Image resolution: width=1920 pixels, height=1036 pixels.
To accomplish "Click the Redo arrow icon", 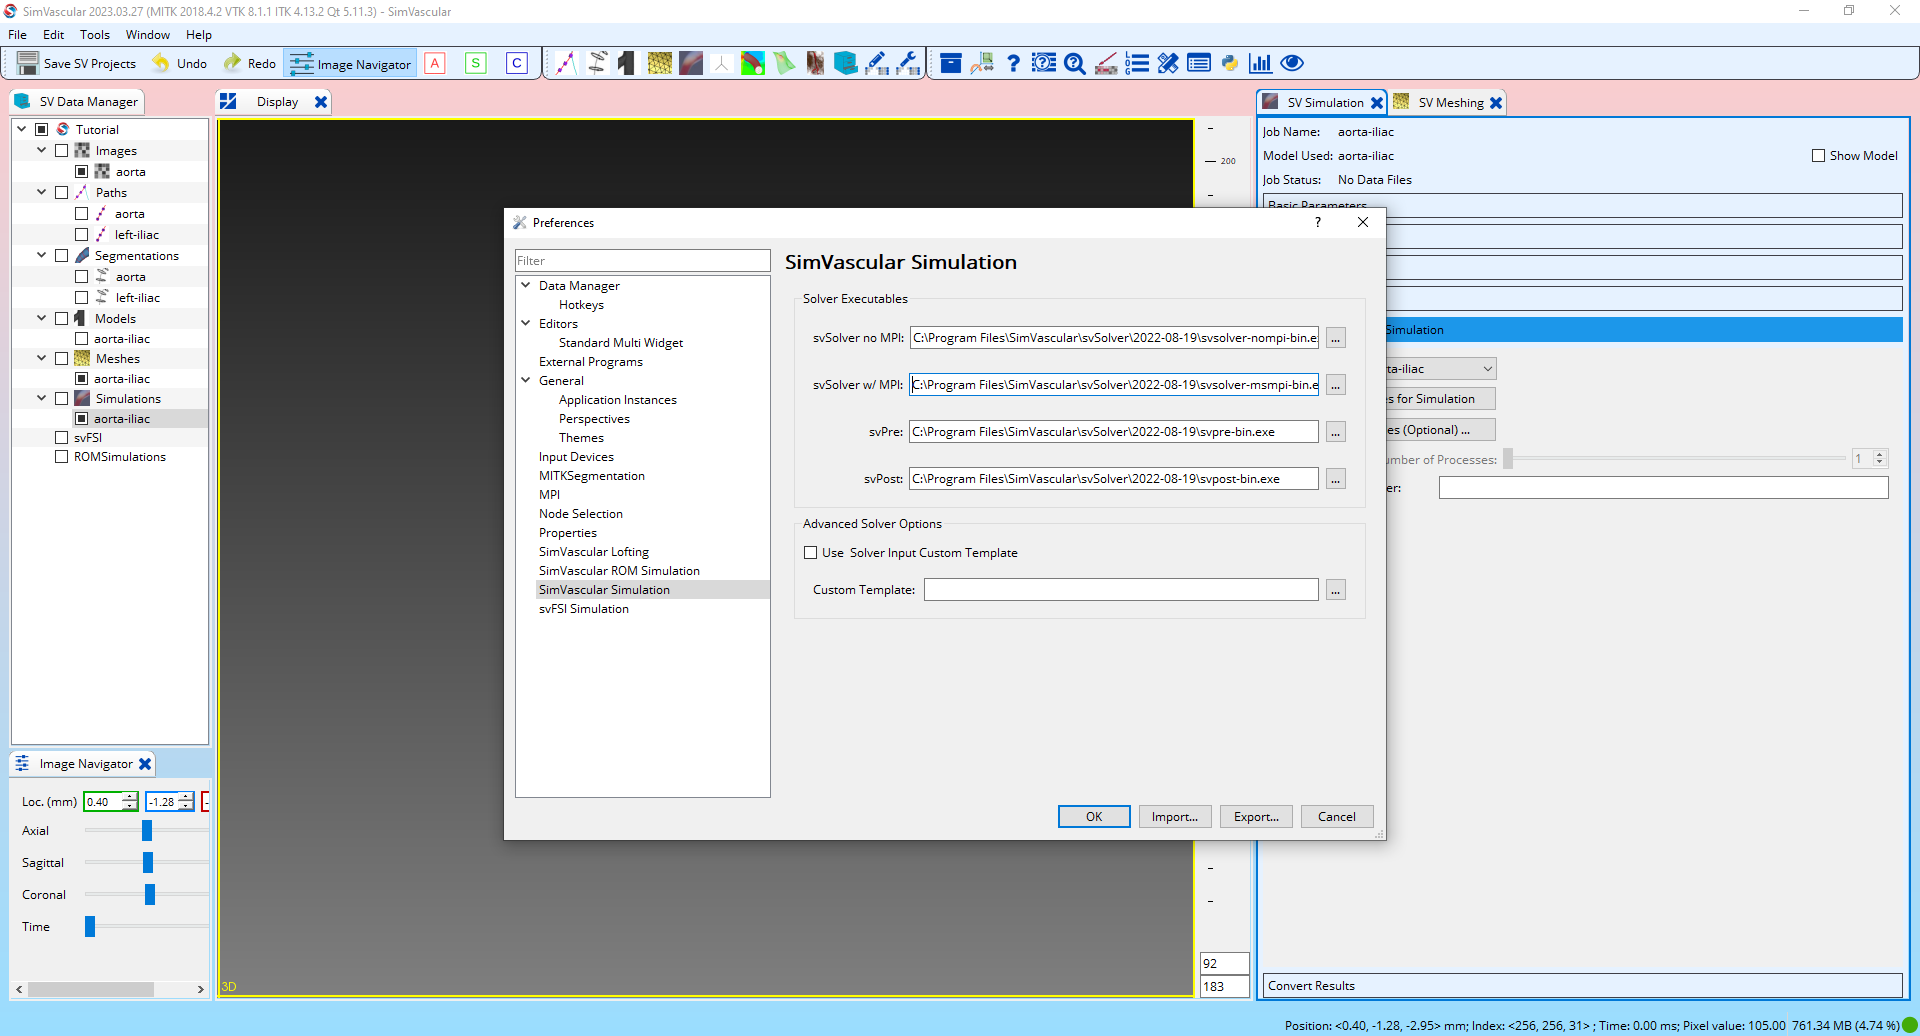I will [x=232, y=63].
